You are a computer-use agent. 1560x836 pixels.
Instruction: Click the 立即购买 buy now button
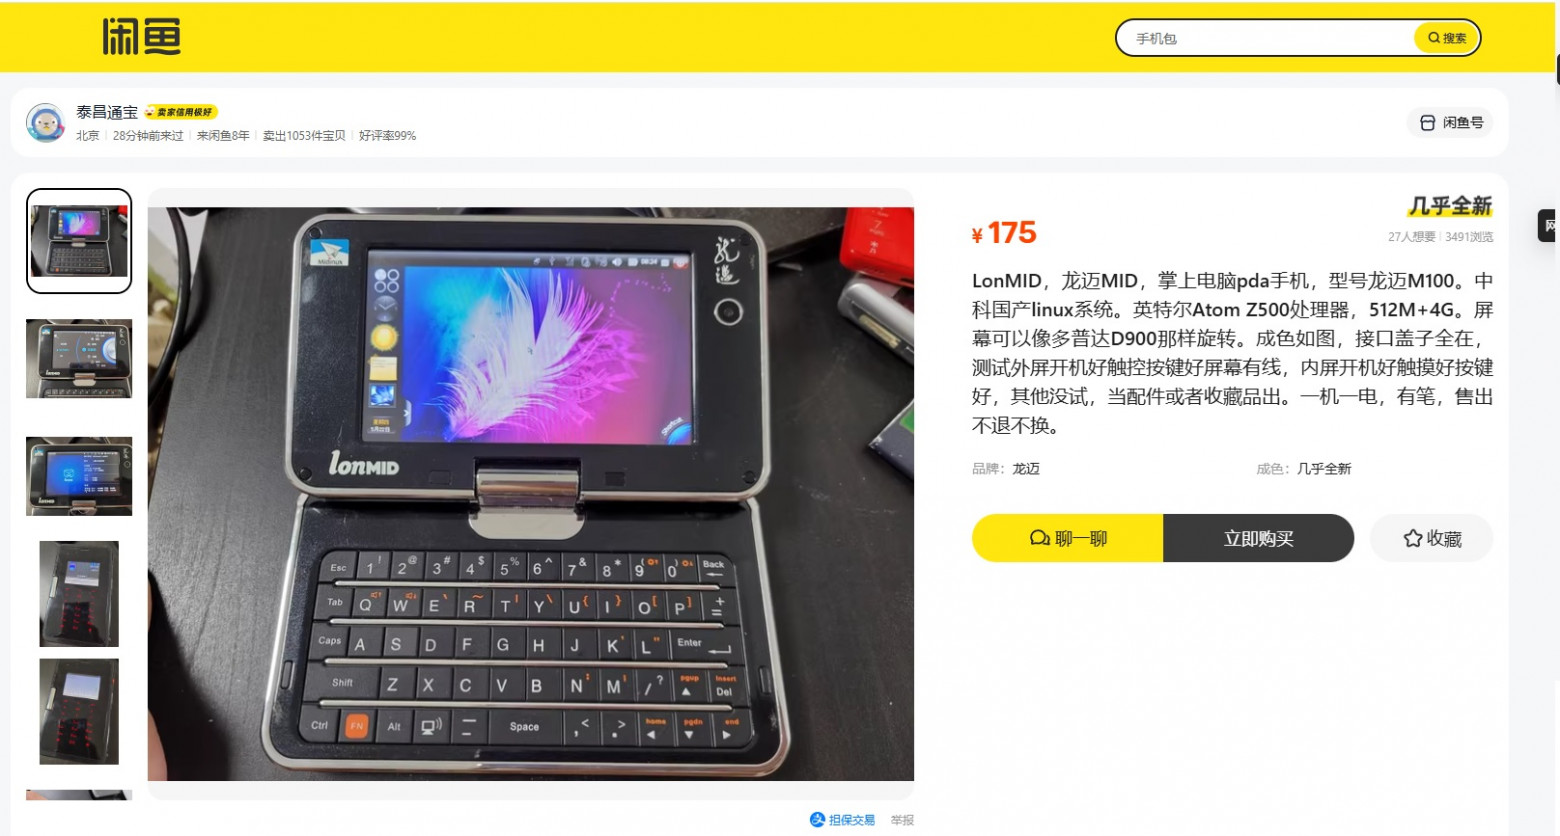[1258, 538]
